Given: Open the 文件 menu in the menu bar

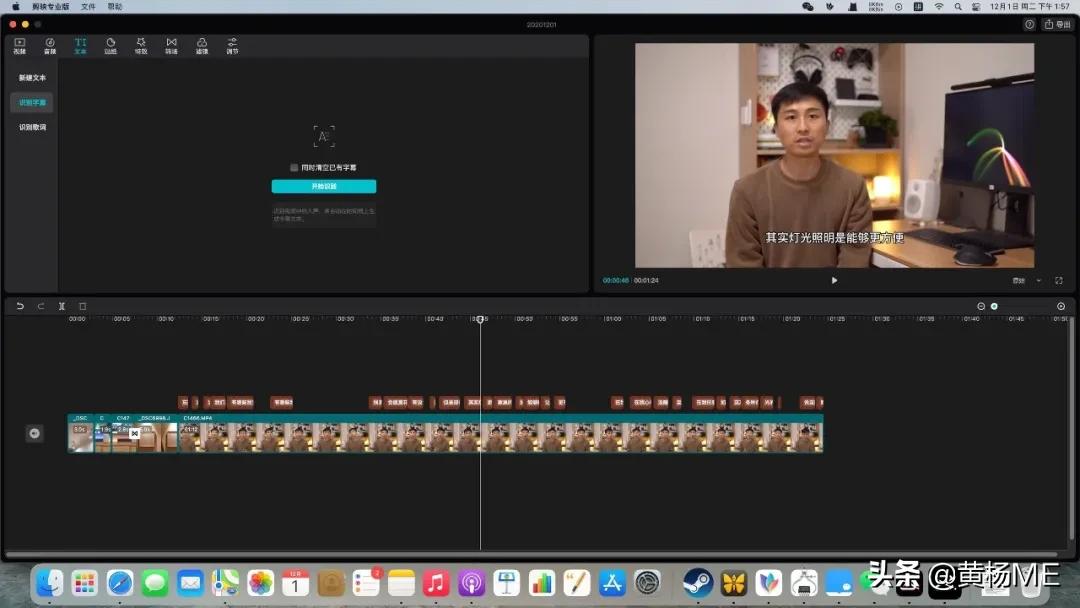Looking at the screenshot, I should coord(88,8).
